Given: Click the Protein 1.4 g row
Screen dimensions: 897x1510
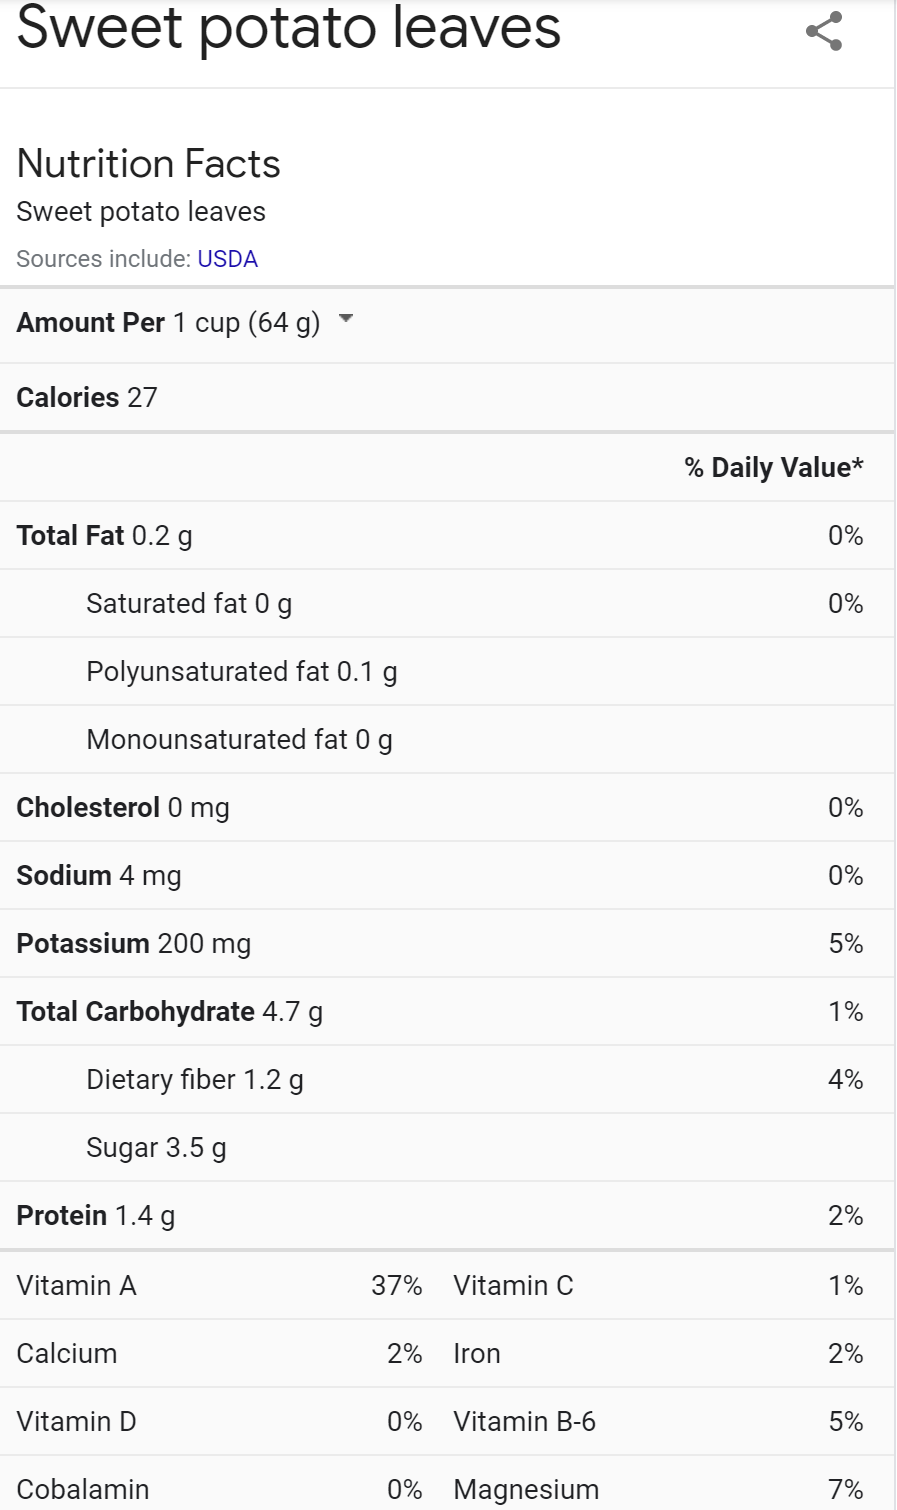Looking at the screenshot, I should [96, 1216].
